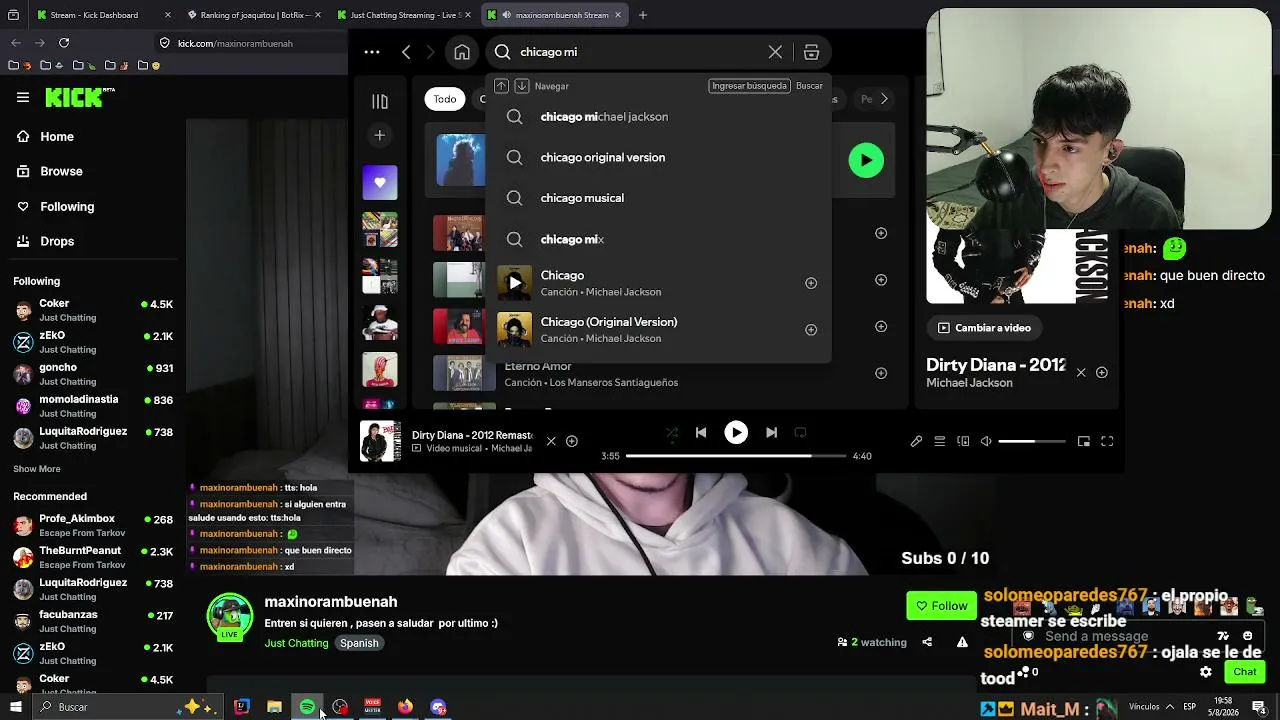1280x720 pixels.
Task: Open Spotify from the Windows taskbar
Action: click(307, 707)
